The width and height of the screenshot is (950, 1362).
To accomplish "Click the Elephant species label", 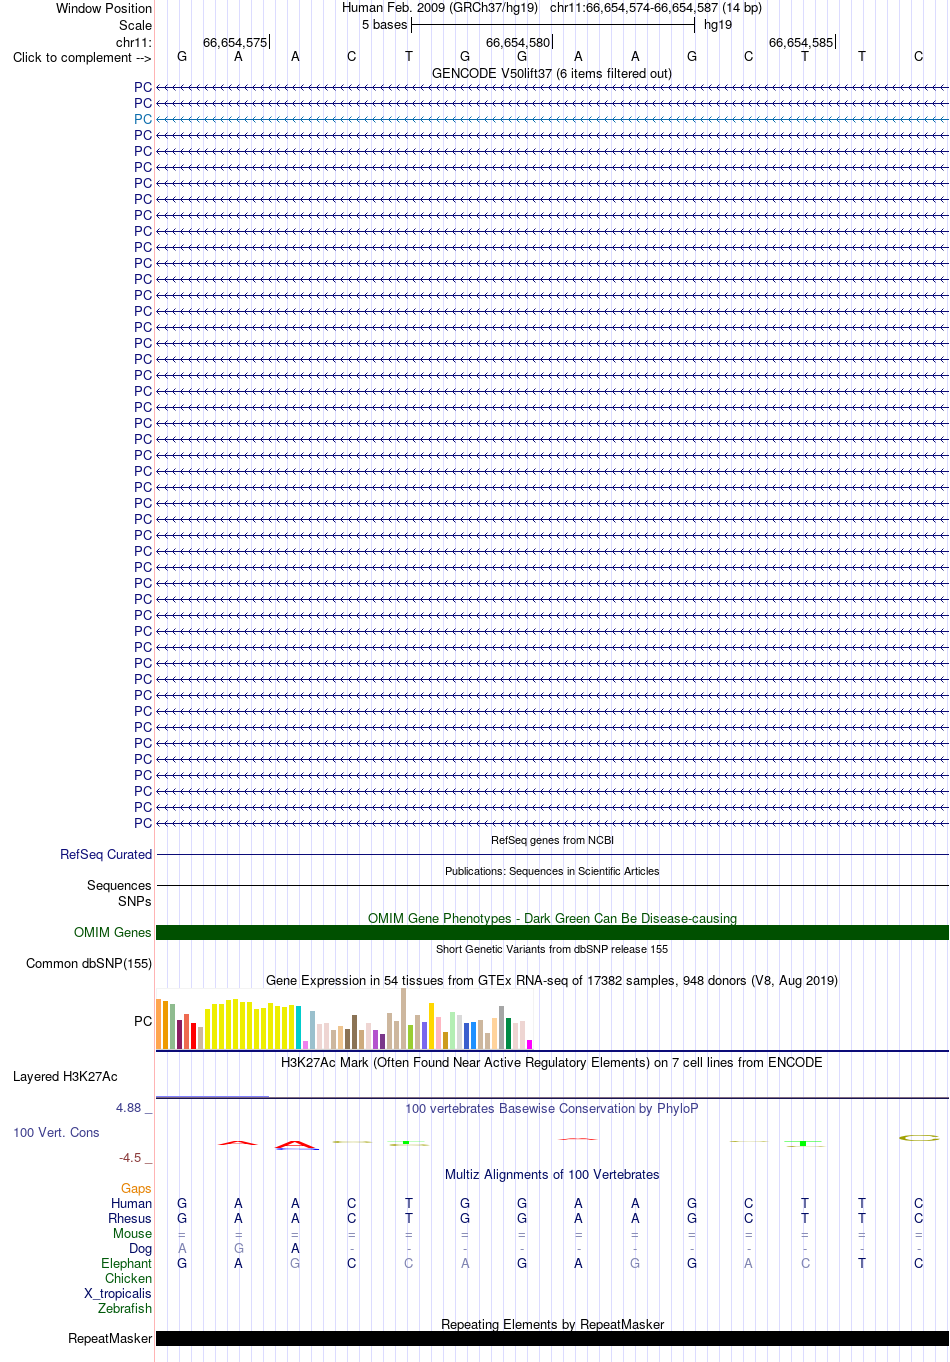I will pyautogui.click(x=126, y=1263).
